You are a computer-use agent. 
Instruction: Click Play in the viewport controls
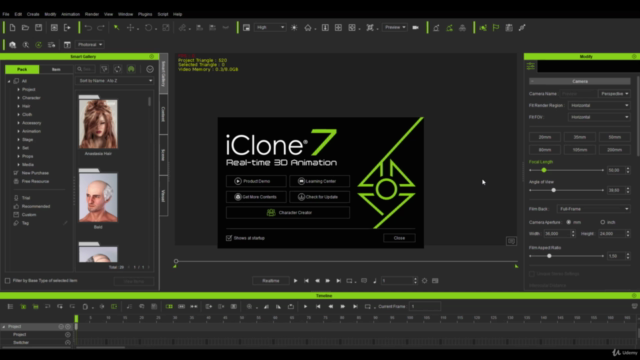[296, 281]
